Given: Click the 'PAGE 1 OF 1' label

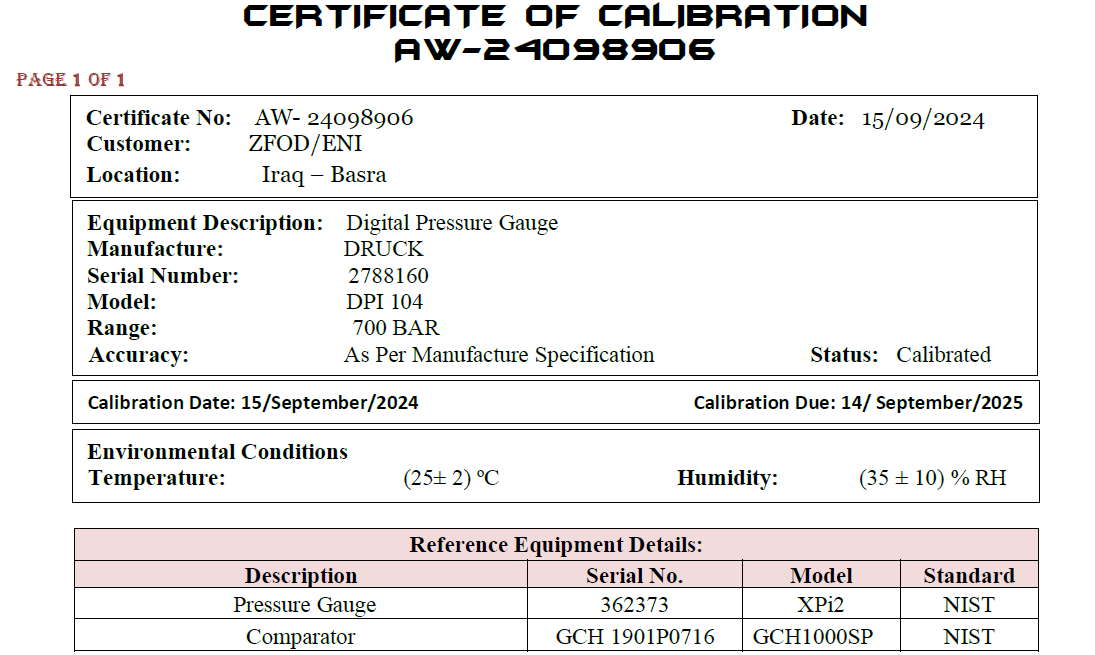Looking at the screenshot, I should click(x=71, y=80).
